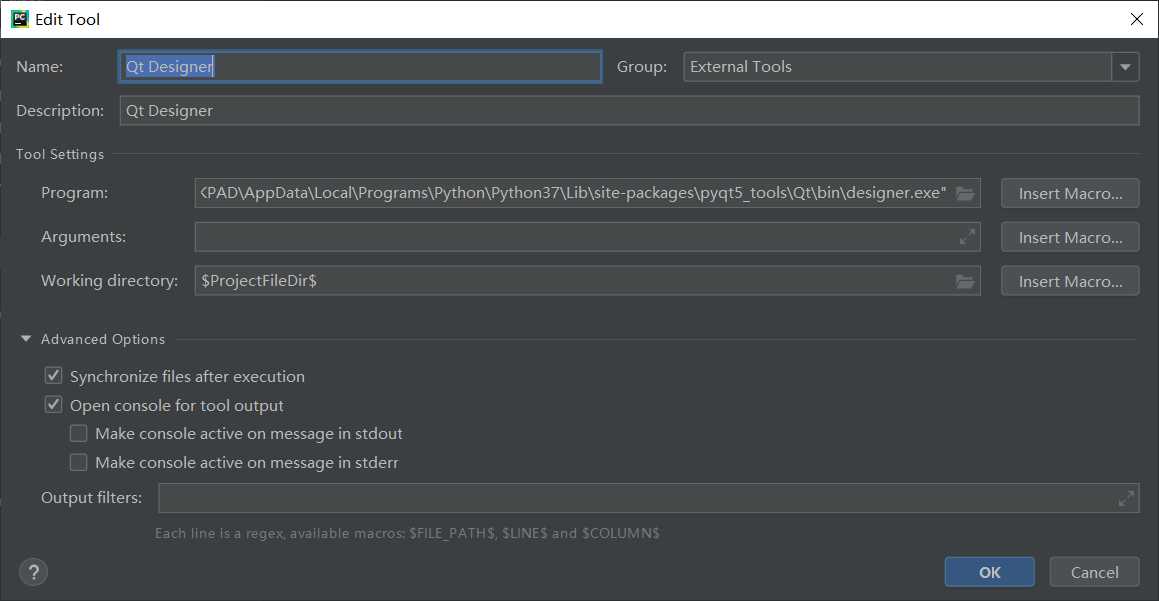The image size is (1159, 601).
Task: Click the Tool Settings section label
Action: coord(60,155)
